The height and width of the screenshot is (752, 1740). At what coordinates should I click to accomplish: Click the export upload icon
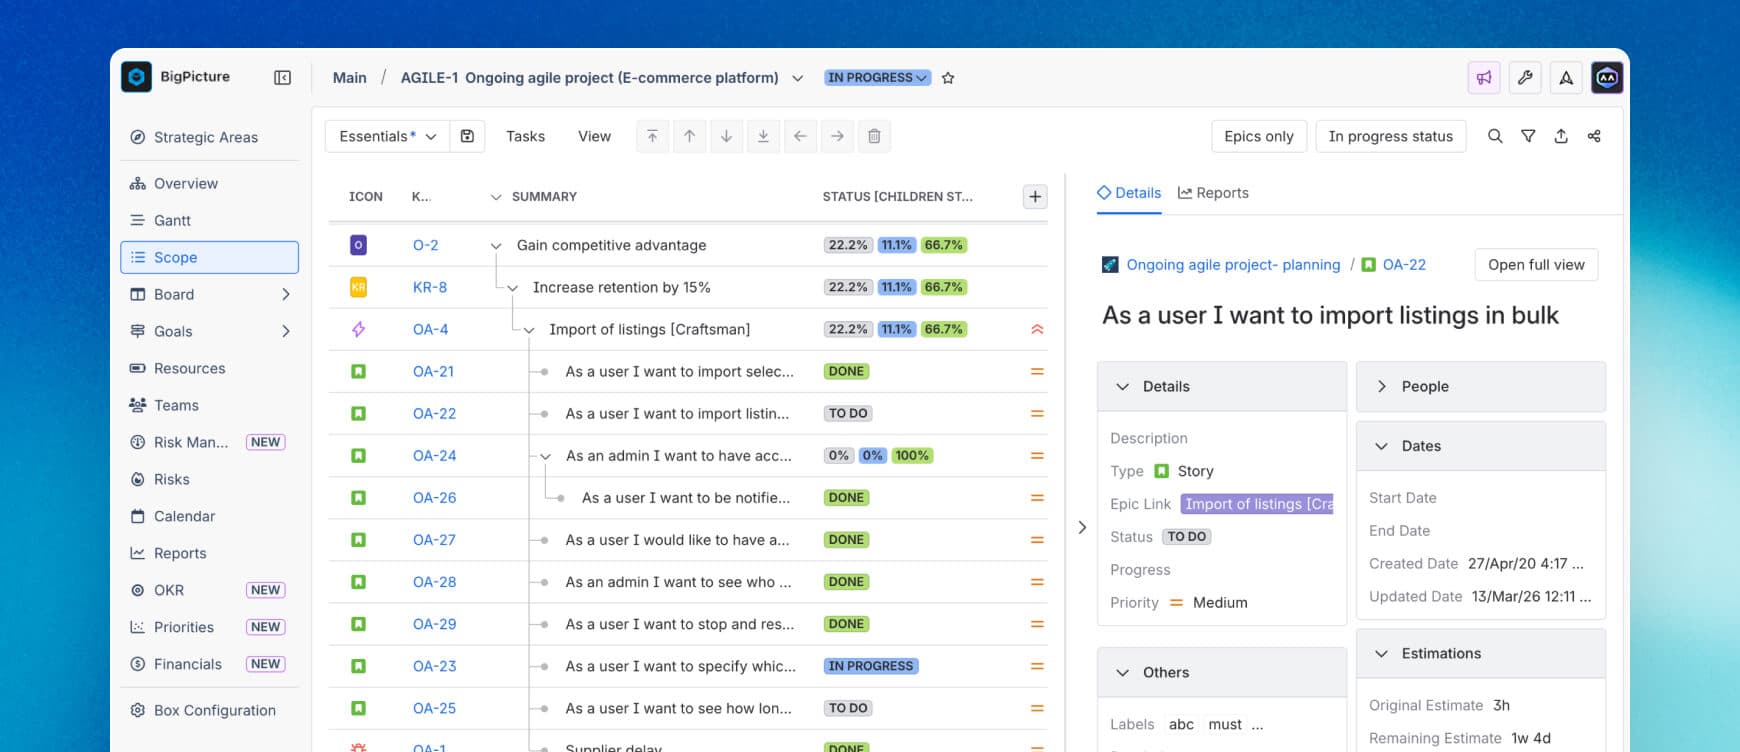point(1561,136)
